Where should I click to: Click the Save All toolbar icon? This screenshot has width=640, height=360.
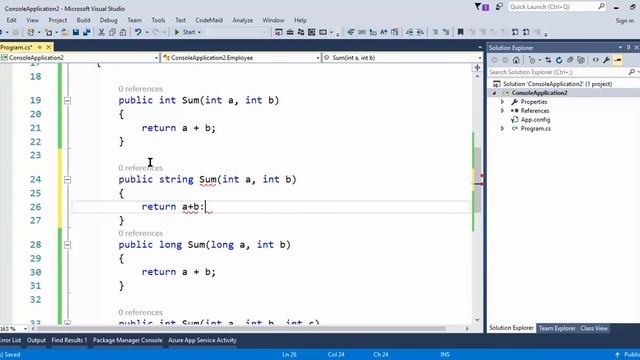pyautogui.click(x=87, y=32)
